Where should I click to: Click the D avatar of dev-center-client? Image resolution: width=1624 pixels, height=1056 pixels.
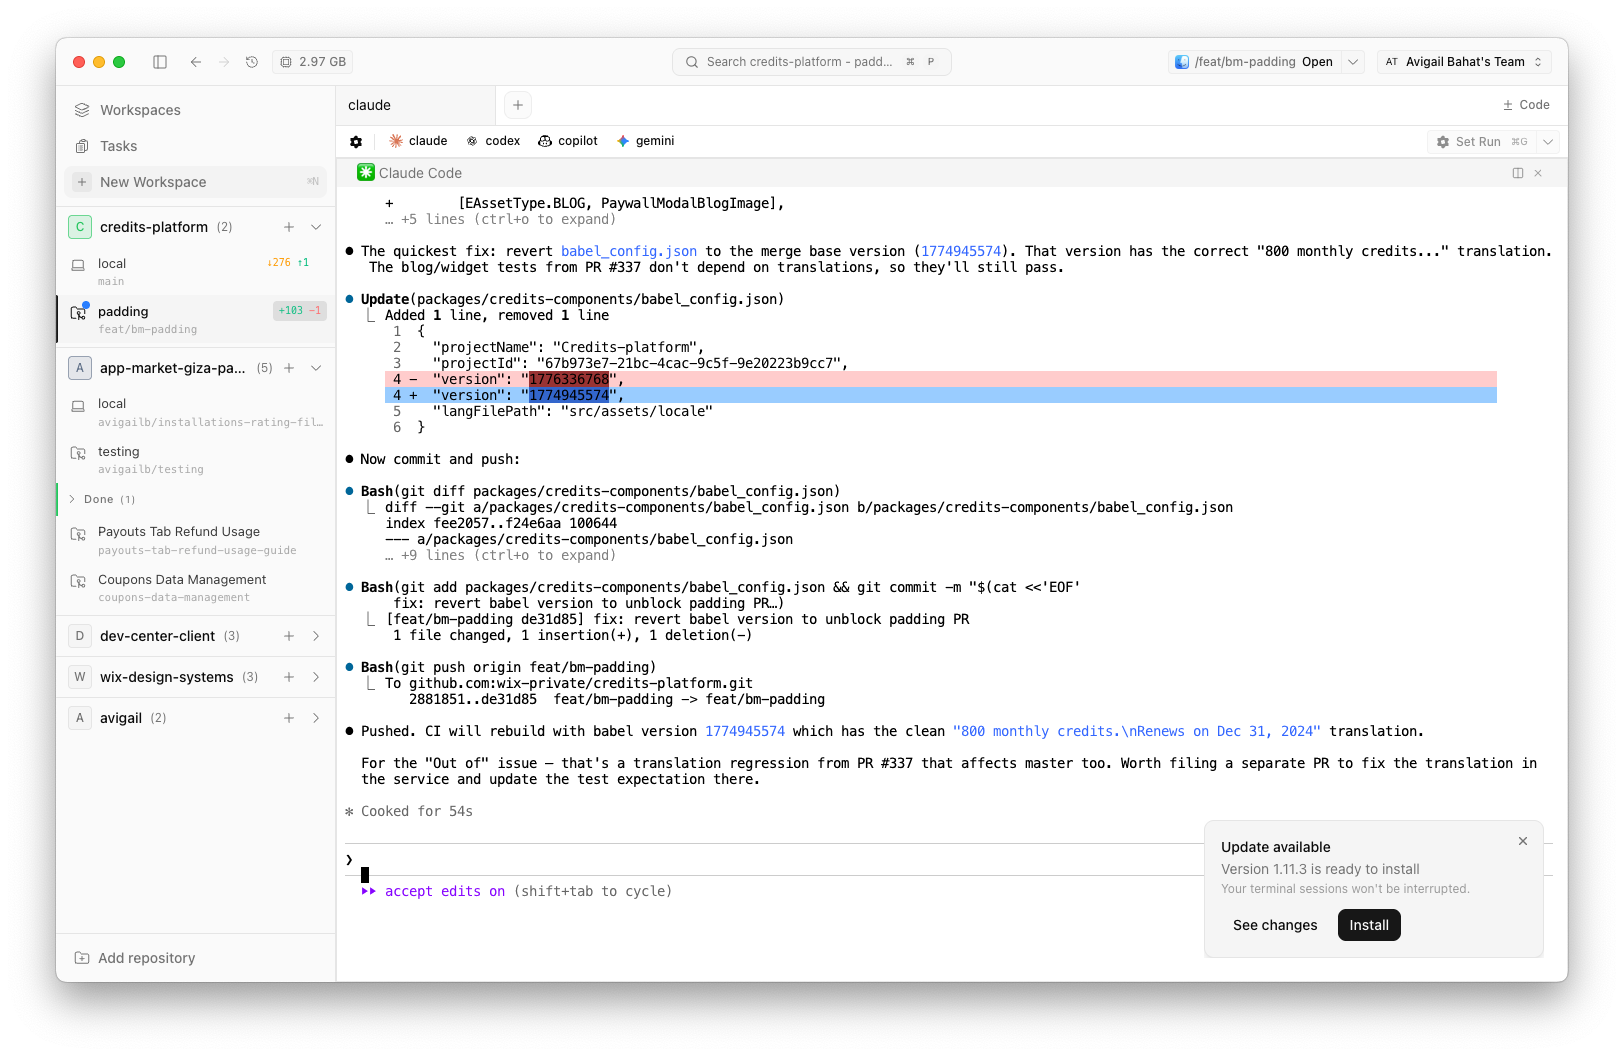click(80, 636)
